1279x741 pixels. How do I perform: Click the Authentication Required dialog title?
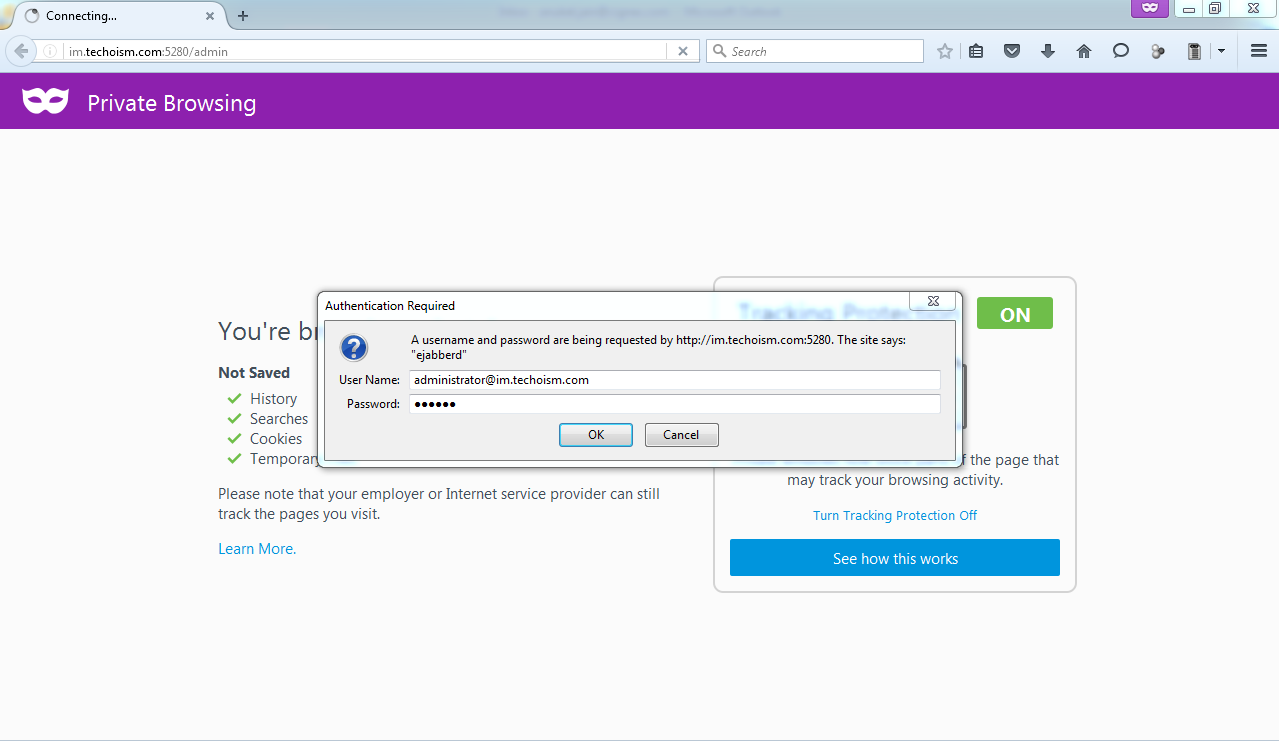390,306
